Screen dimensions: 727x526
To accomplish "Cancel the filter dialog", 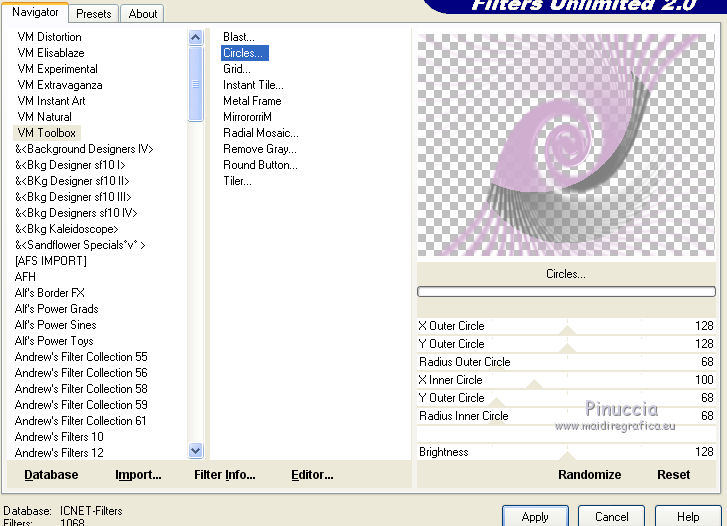I will pyautogui.click(x=612, y=516).
